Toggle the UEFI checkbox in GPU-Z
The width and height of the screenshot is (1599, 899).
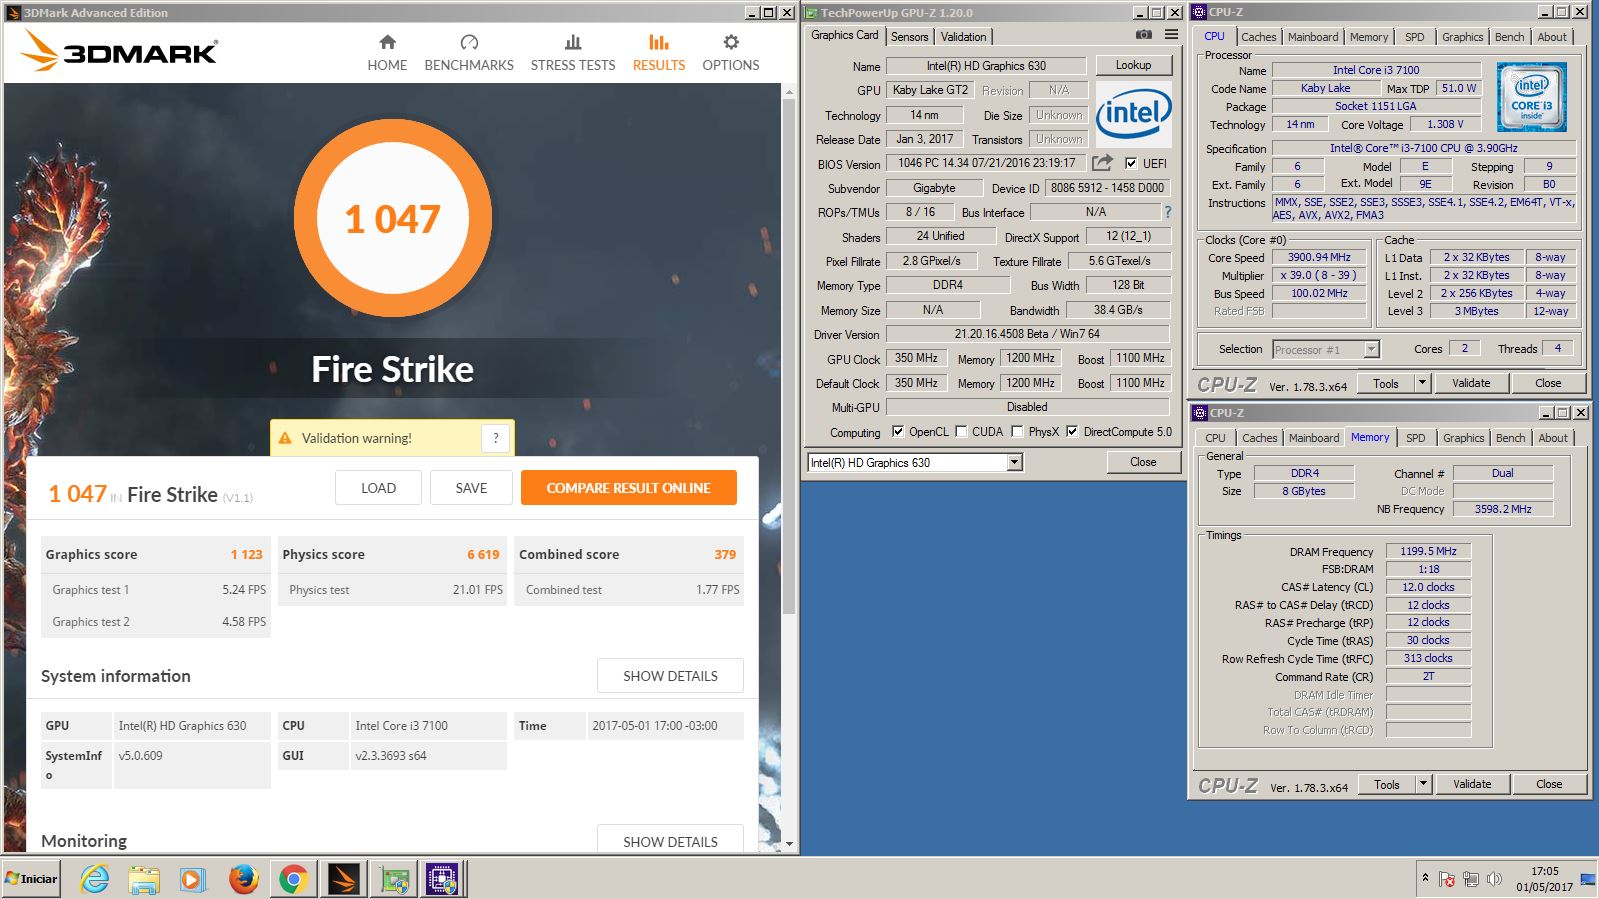tap(1131, 163)
